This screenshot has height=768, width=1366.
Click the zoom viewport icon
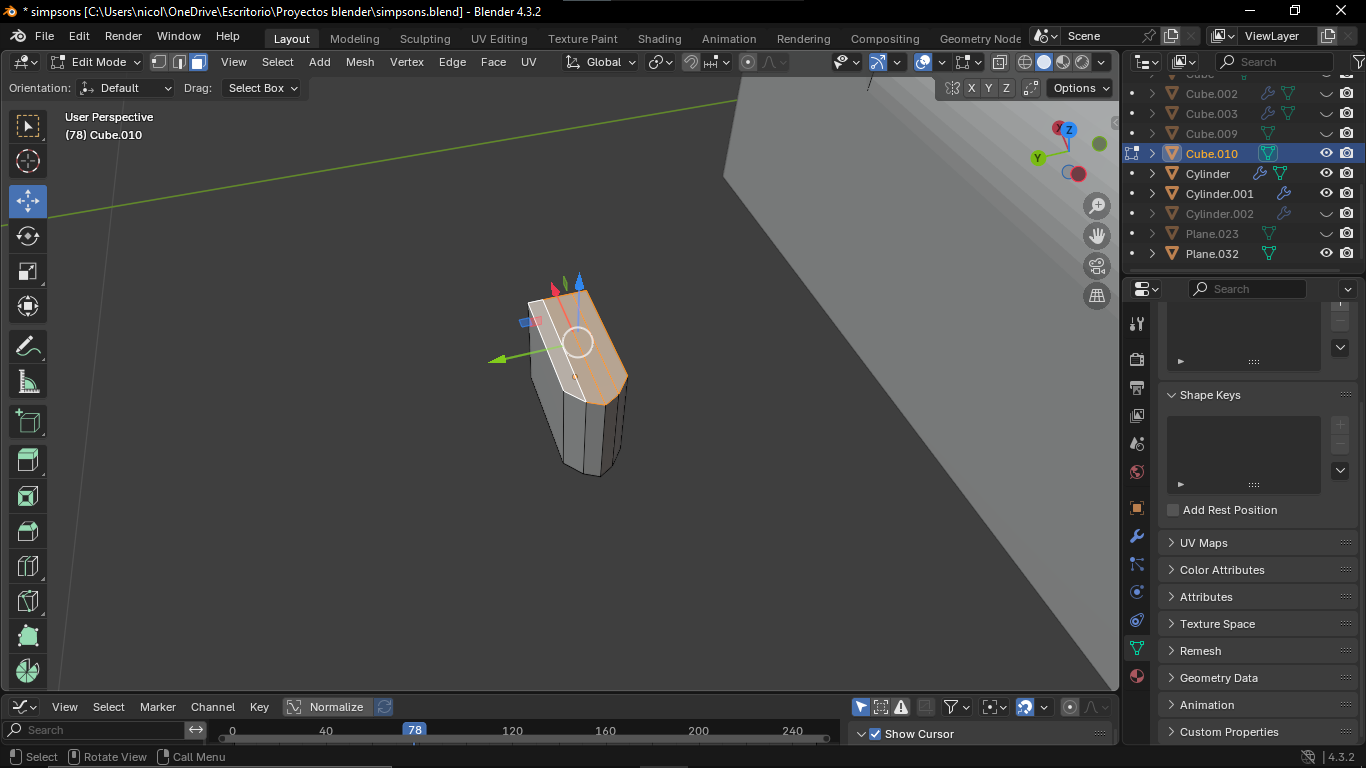click(x=1097, y=206)
